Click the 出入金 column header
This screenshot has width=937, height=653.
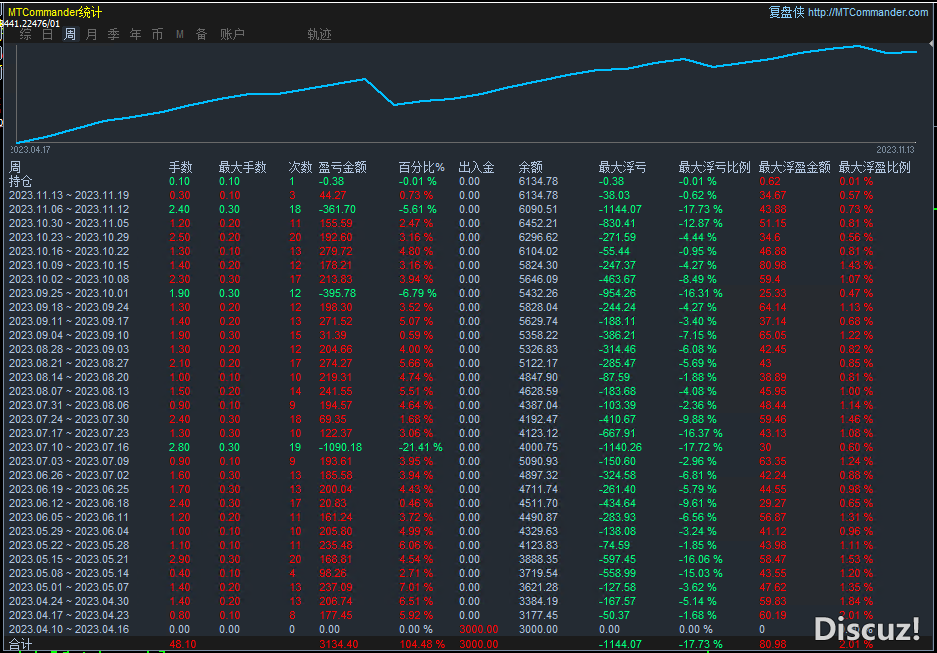pyautogui.click(x=476, y=167)
